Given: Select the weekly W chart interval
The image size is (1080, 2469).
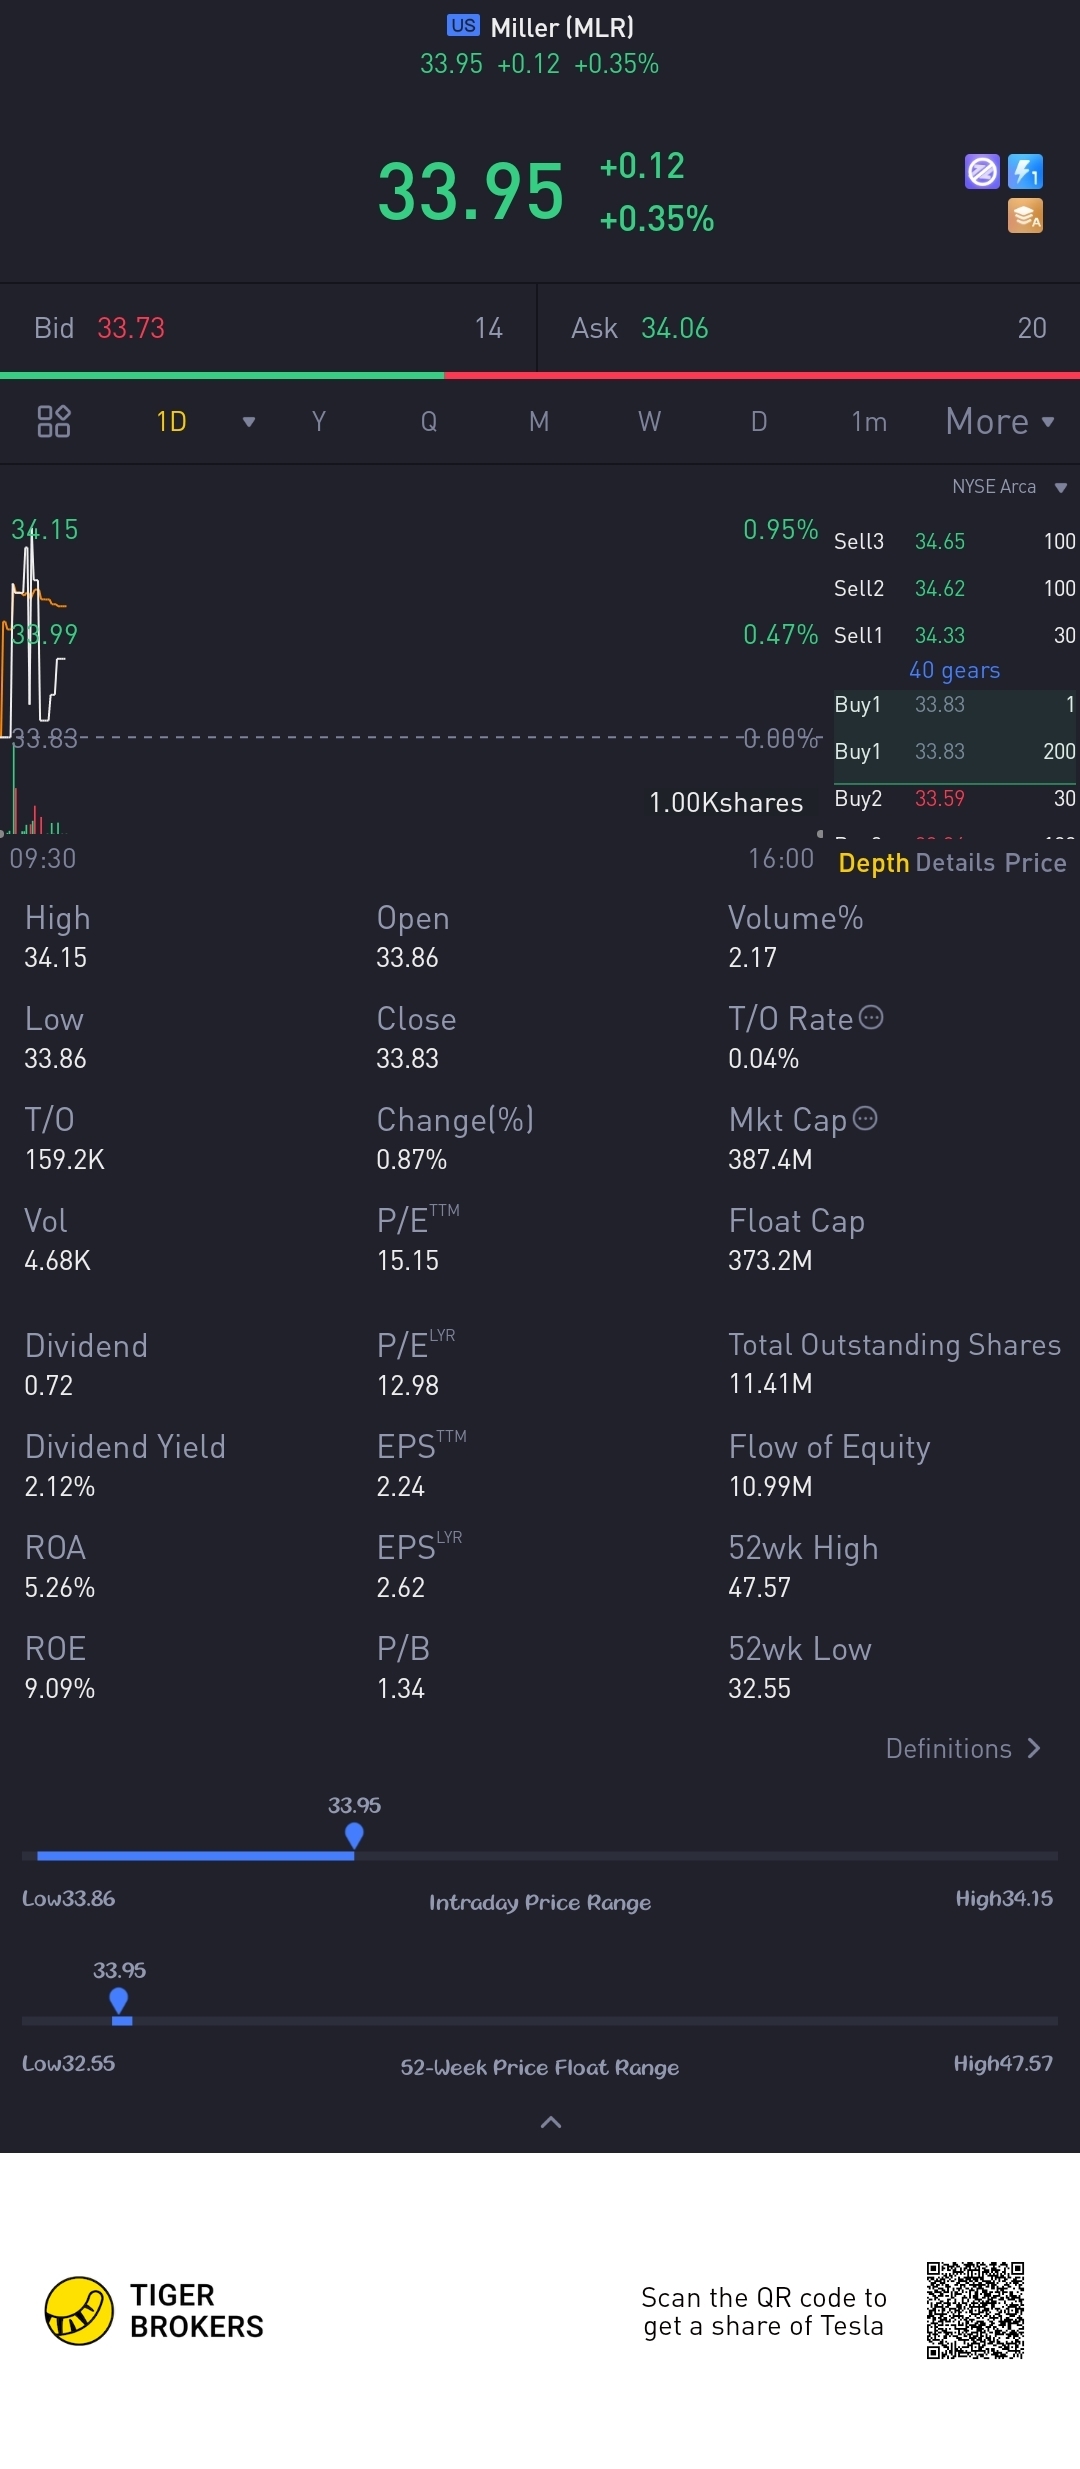Looking at the screenshot, I should (x=649, y=422).
